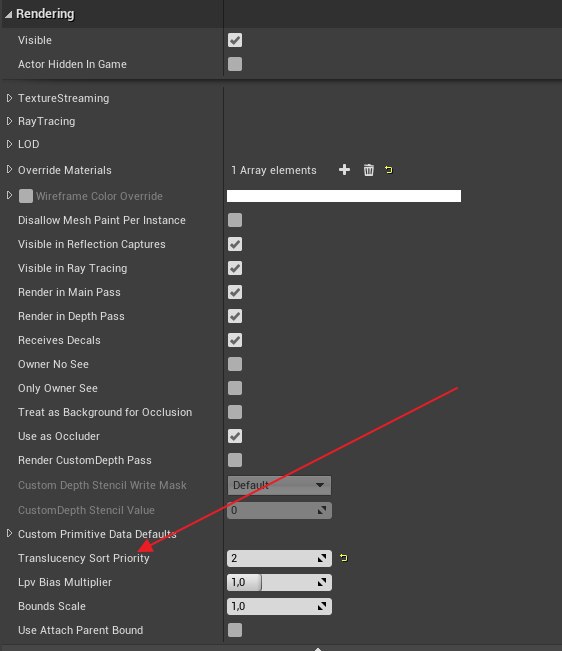Enable the Wireframe Color Override checkbox
Image resolution: width=562 pixels, height=651 pixels.
pyautogui.click(x=26, y=196)
